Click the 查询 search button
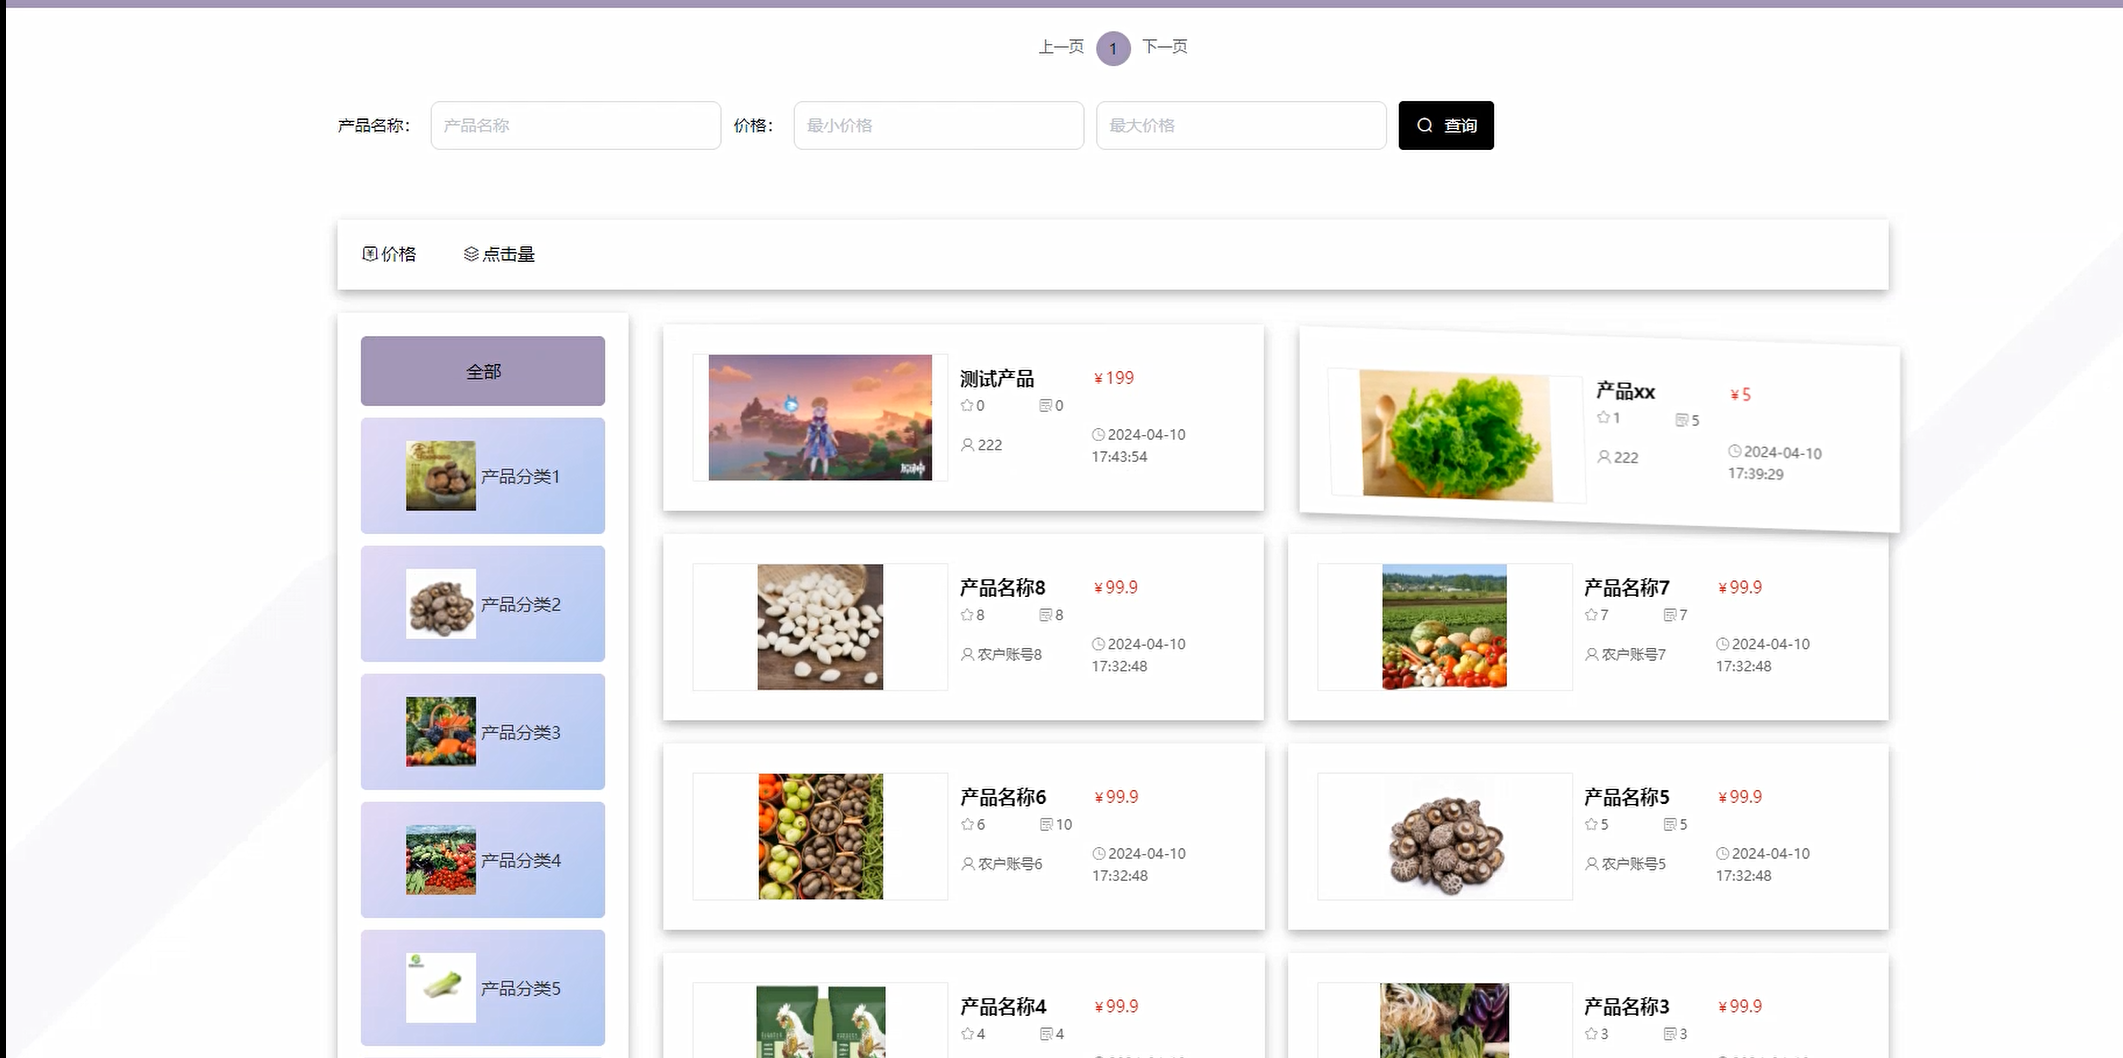The width and height of the screenshot is (2123, 1058). (x=1445, y=125)
